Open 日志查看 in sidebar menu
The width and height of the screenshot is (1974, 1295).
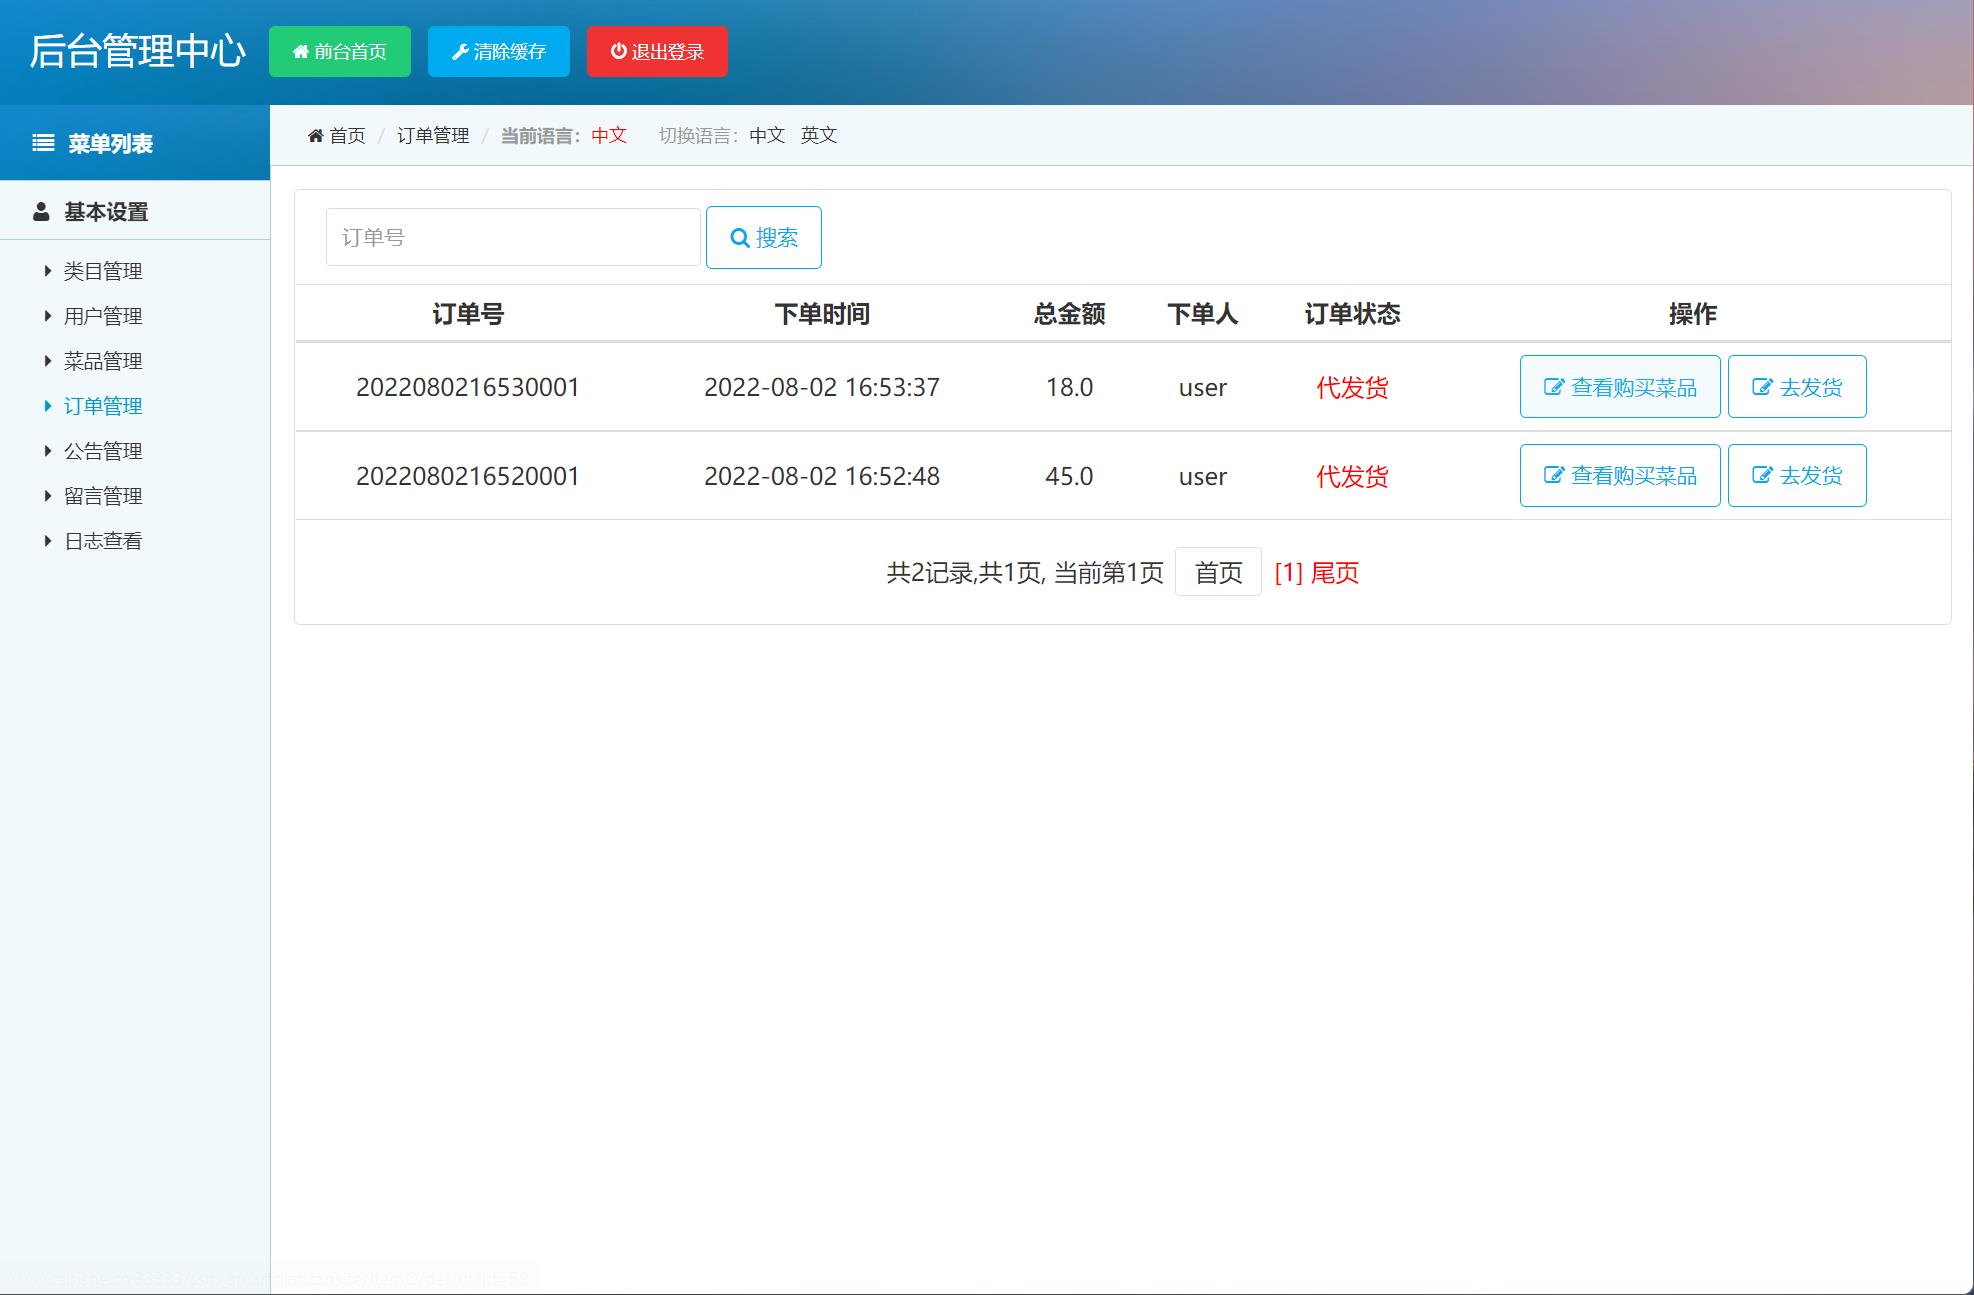coord(103,541)
